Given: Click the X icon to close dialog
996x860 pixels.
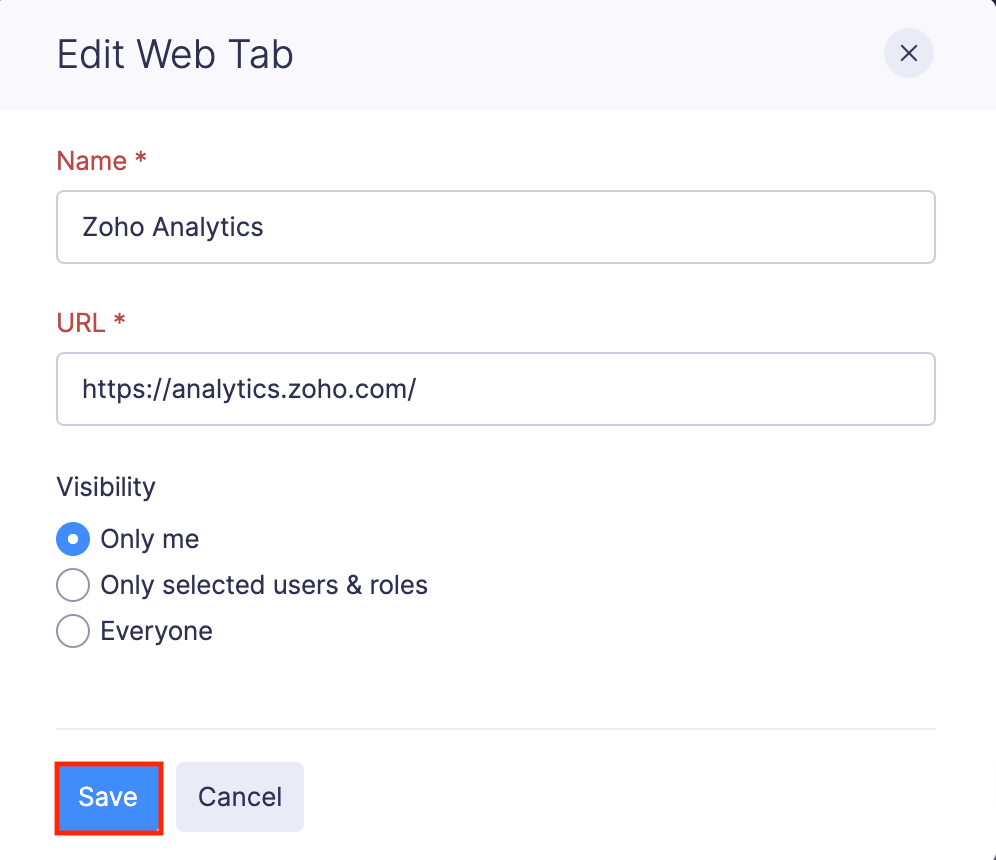Looking at the screenshot, I should point(908,53).
